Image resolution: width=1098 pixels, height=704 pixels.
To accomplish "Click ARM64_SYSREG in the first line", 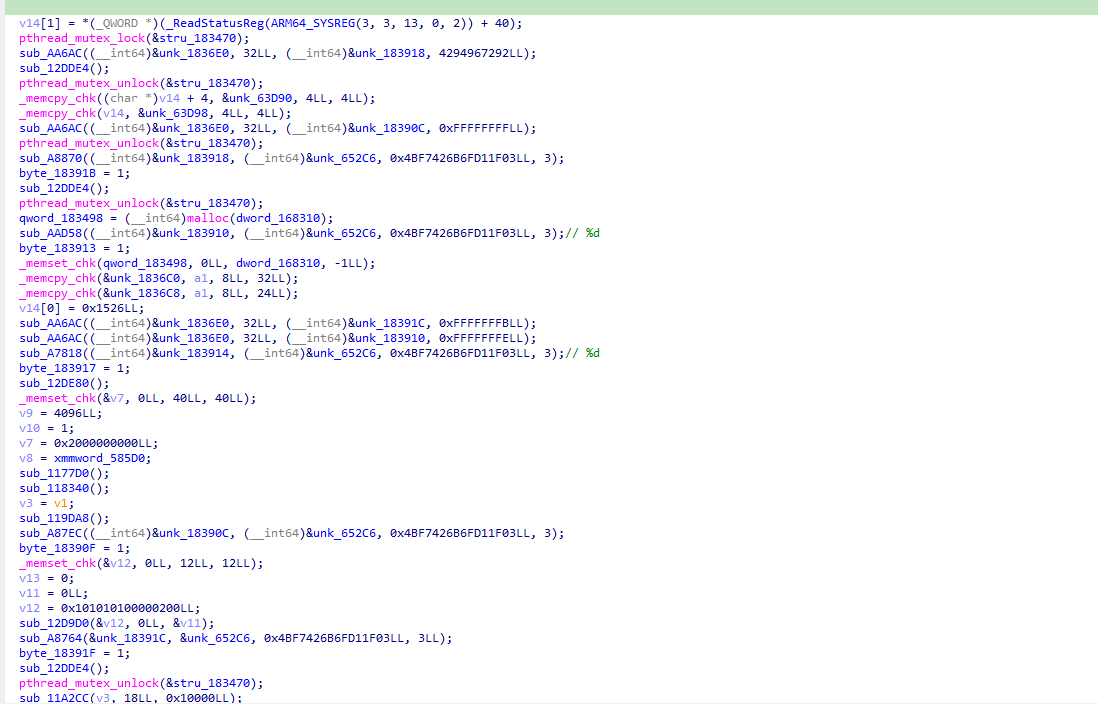I will [x=313, y=23].
